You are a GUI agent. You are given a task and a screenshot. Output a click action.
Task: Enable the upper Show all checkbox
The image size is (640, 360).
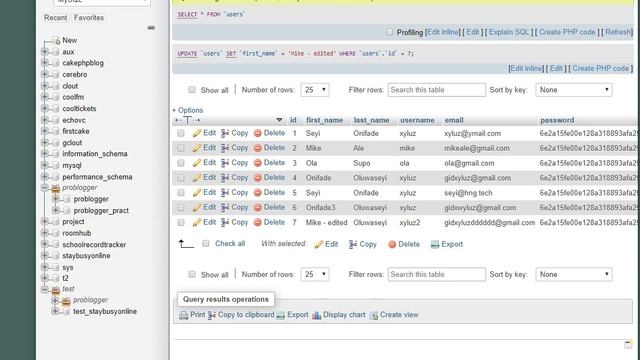point(192,90)
